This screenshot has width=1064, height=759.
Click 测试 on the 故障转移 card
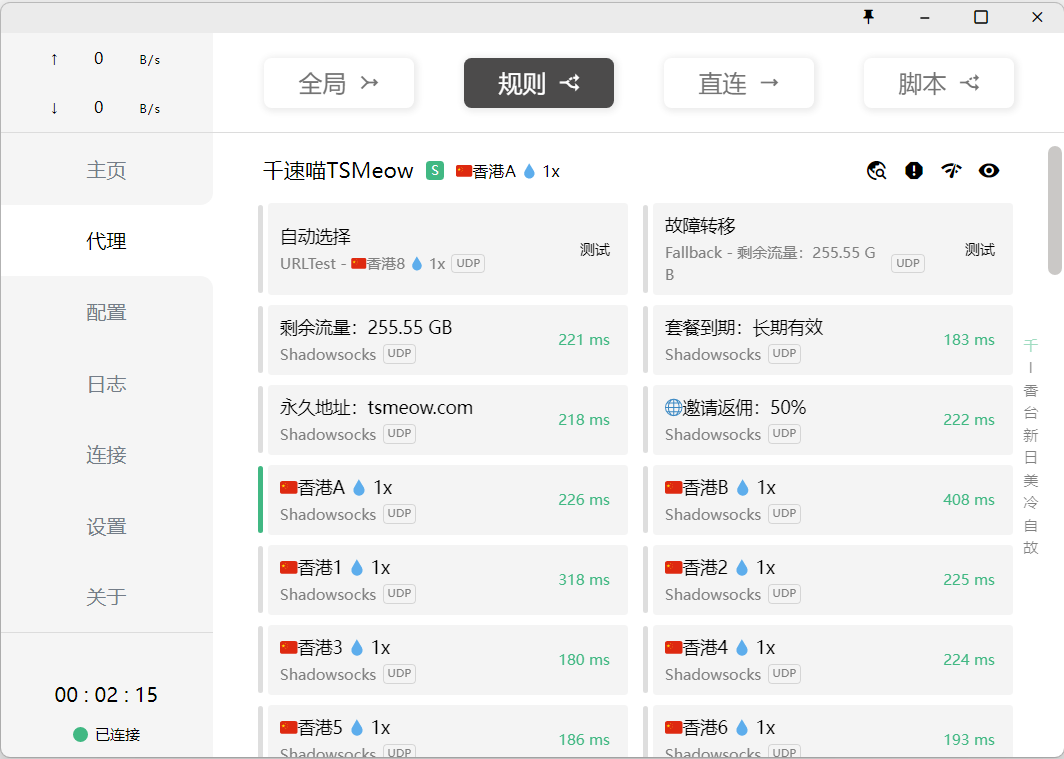coord(980,250)
